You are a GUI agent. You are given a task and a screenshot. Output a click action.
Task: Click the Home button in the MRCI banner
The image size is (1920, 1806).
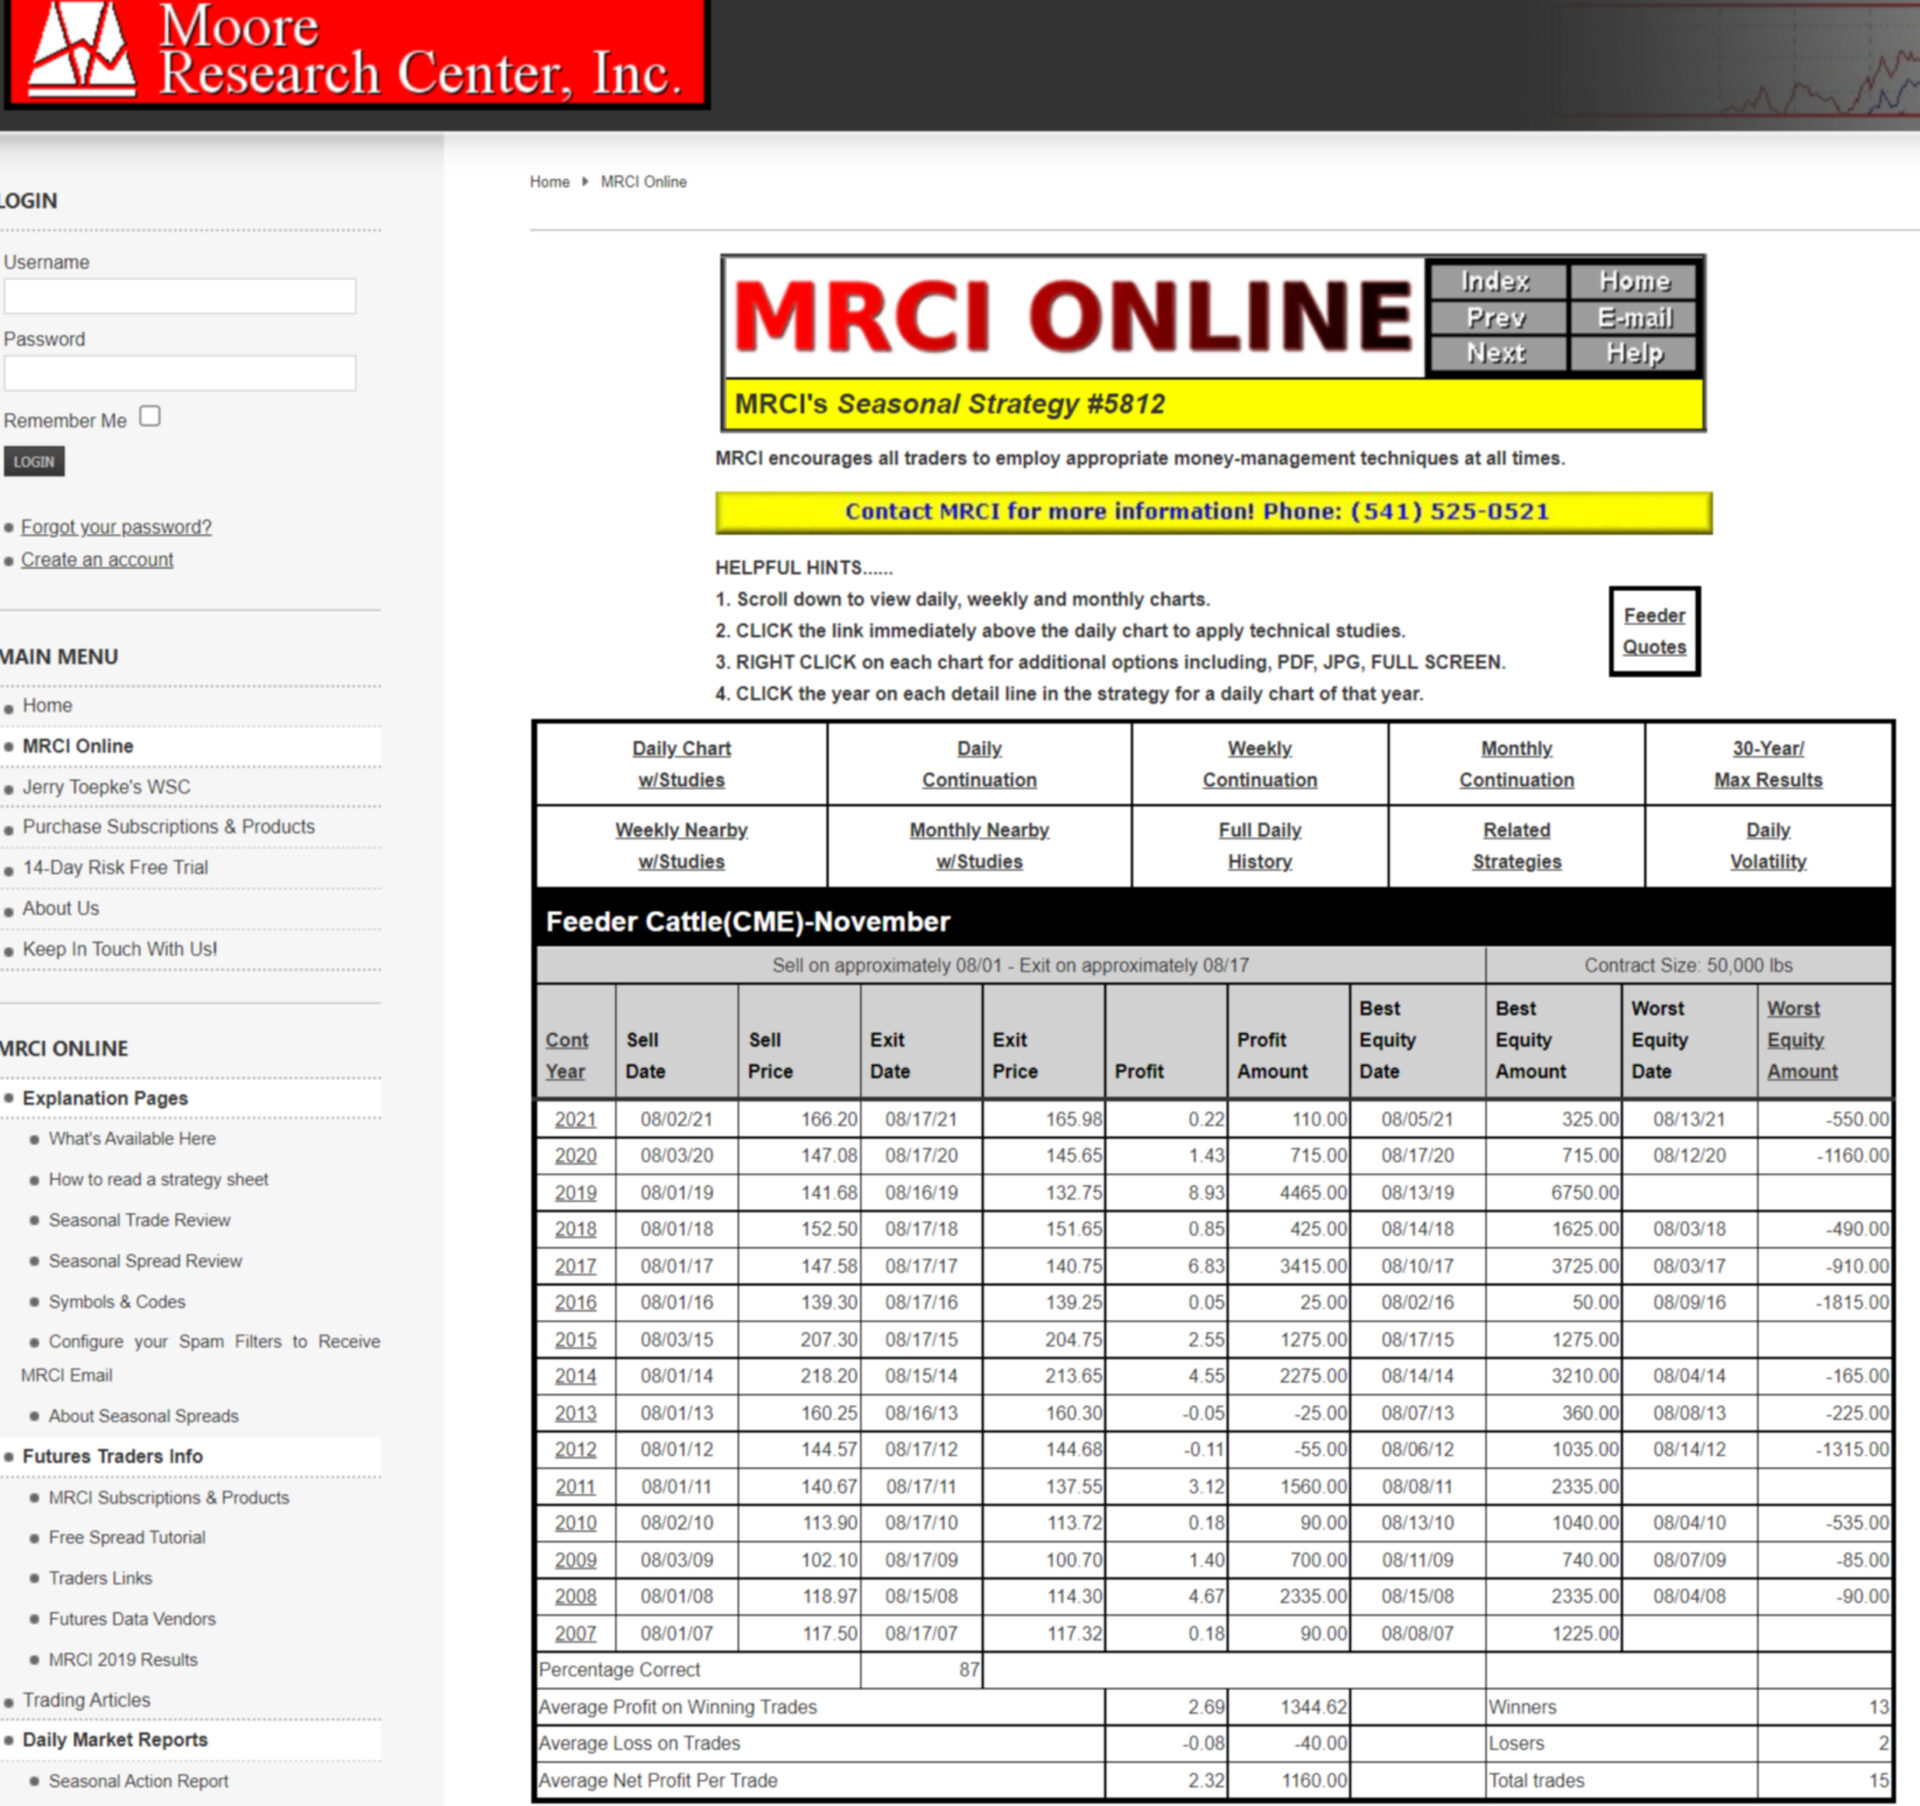(x=1633, y=281)
